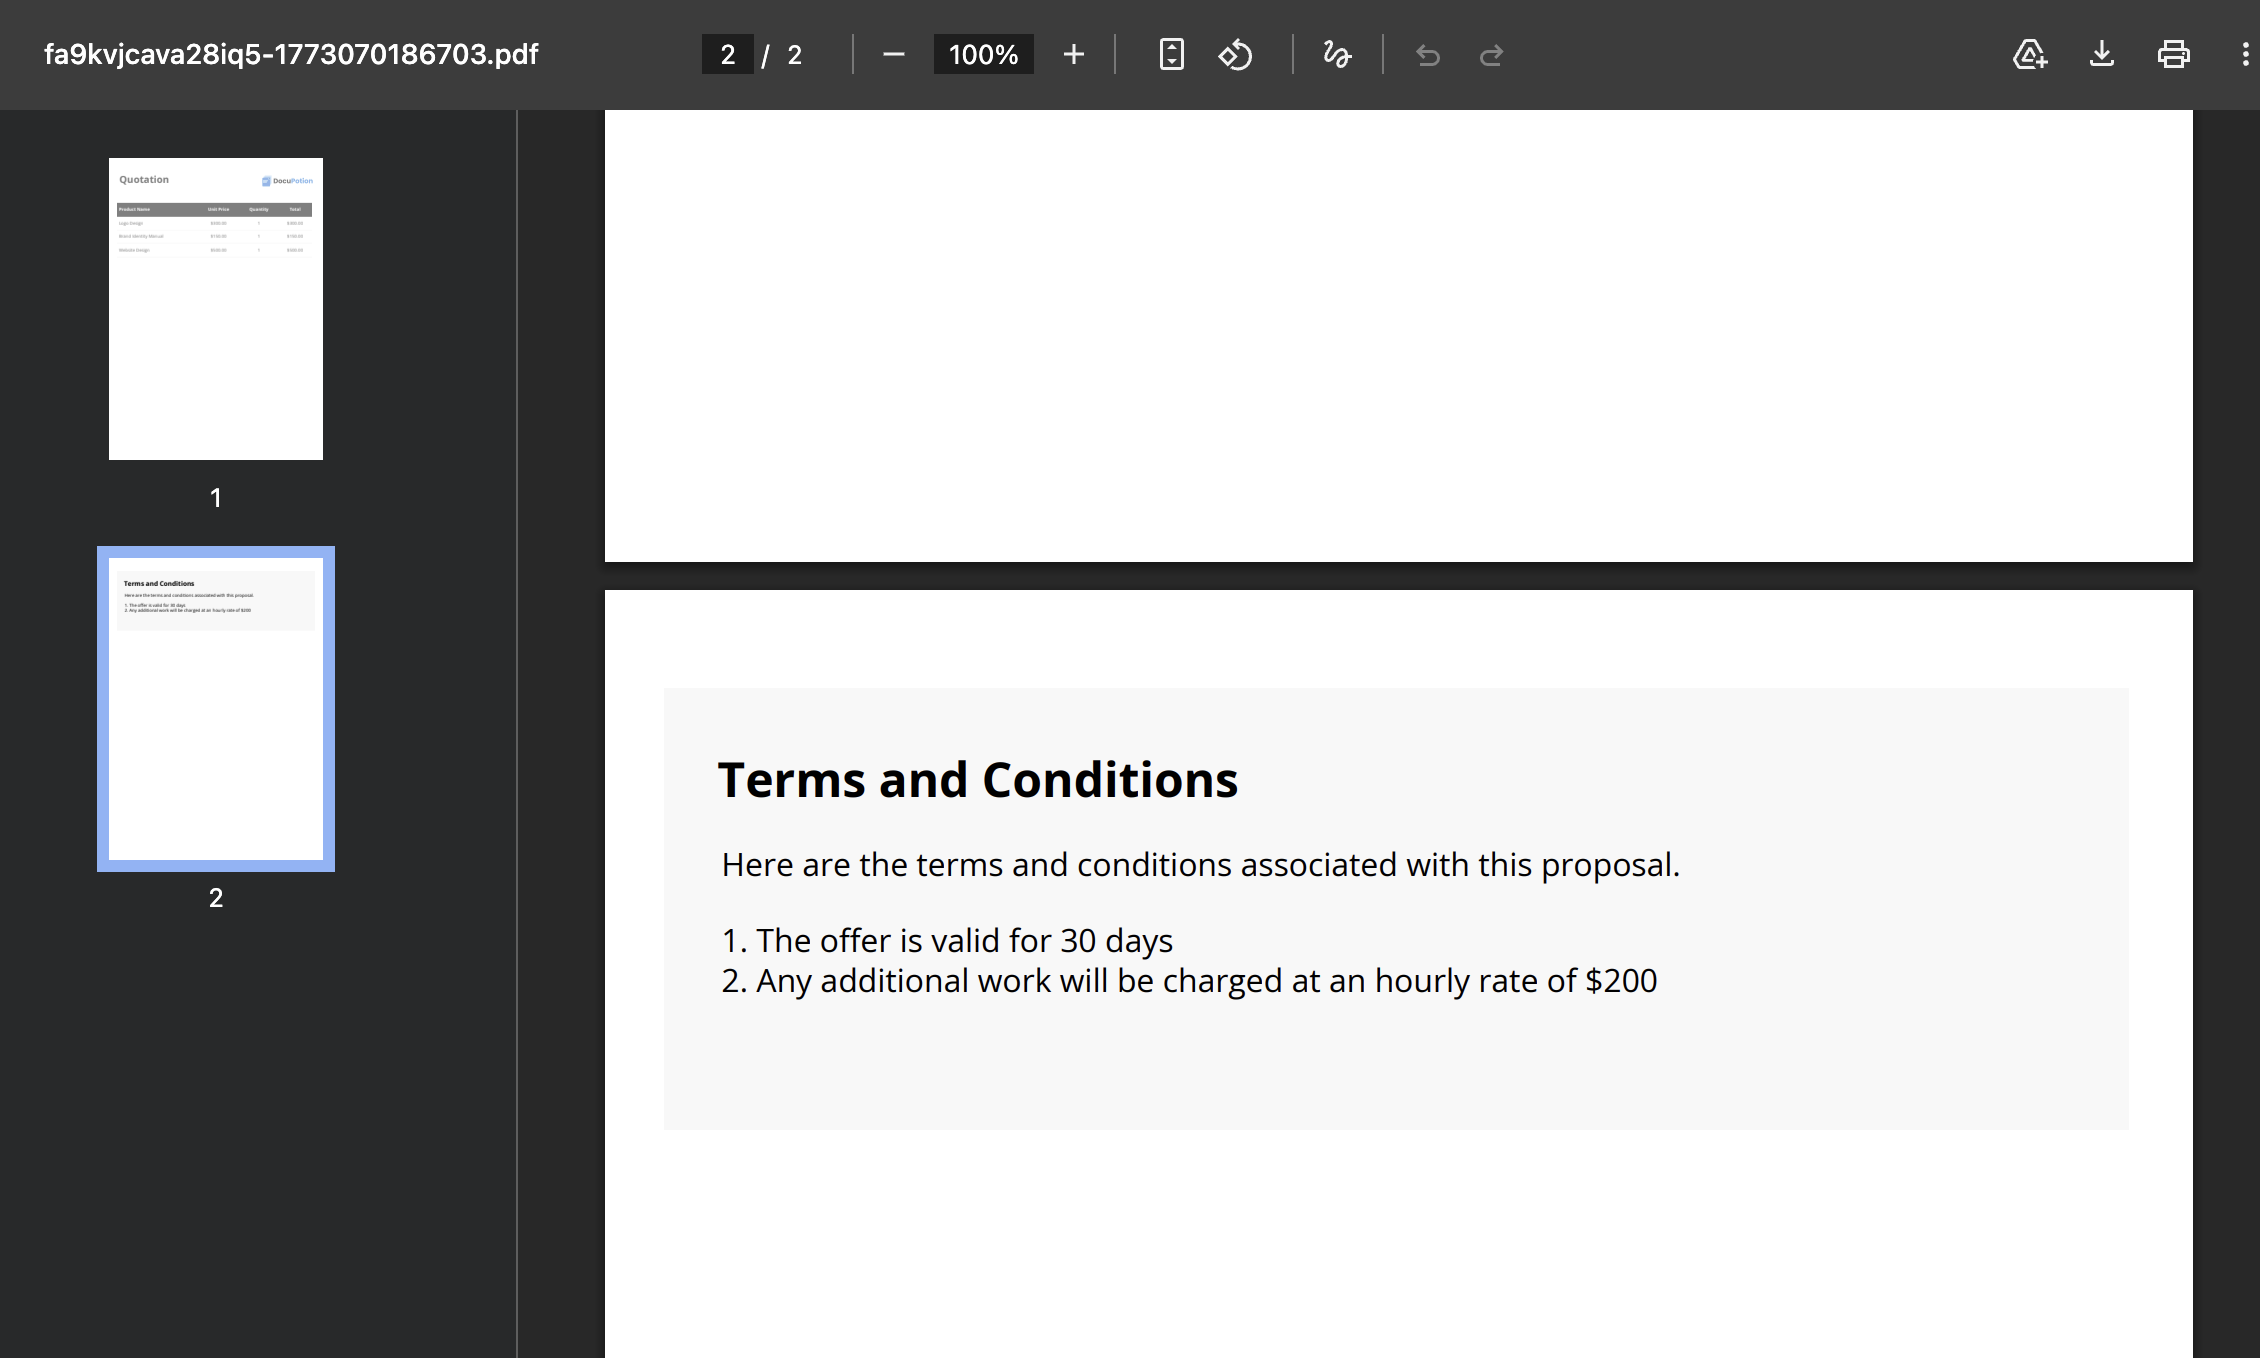Select page 2 Terms thumbnail
The height and width of the screenshot is (1358, 2260).
click(216, 709)
